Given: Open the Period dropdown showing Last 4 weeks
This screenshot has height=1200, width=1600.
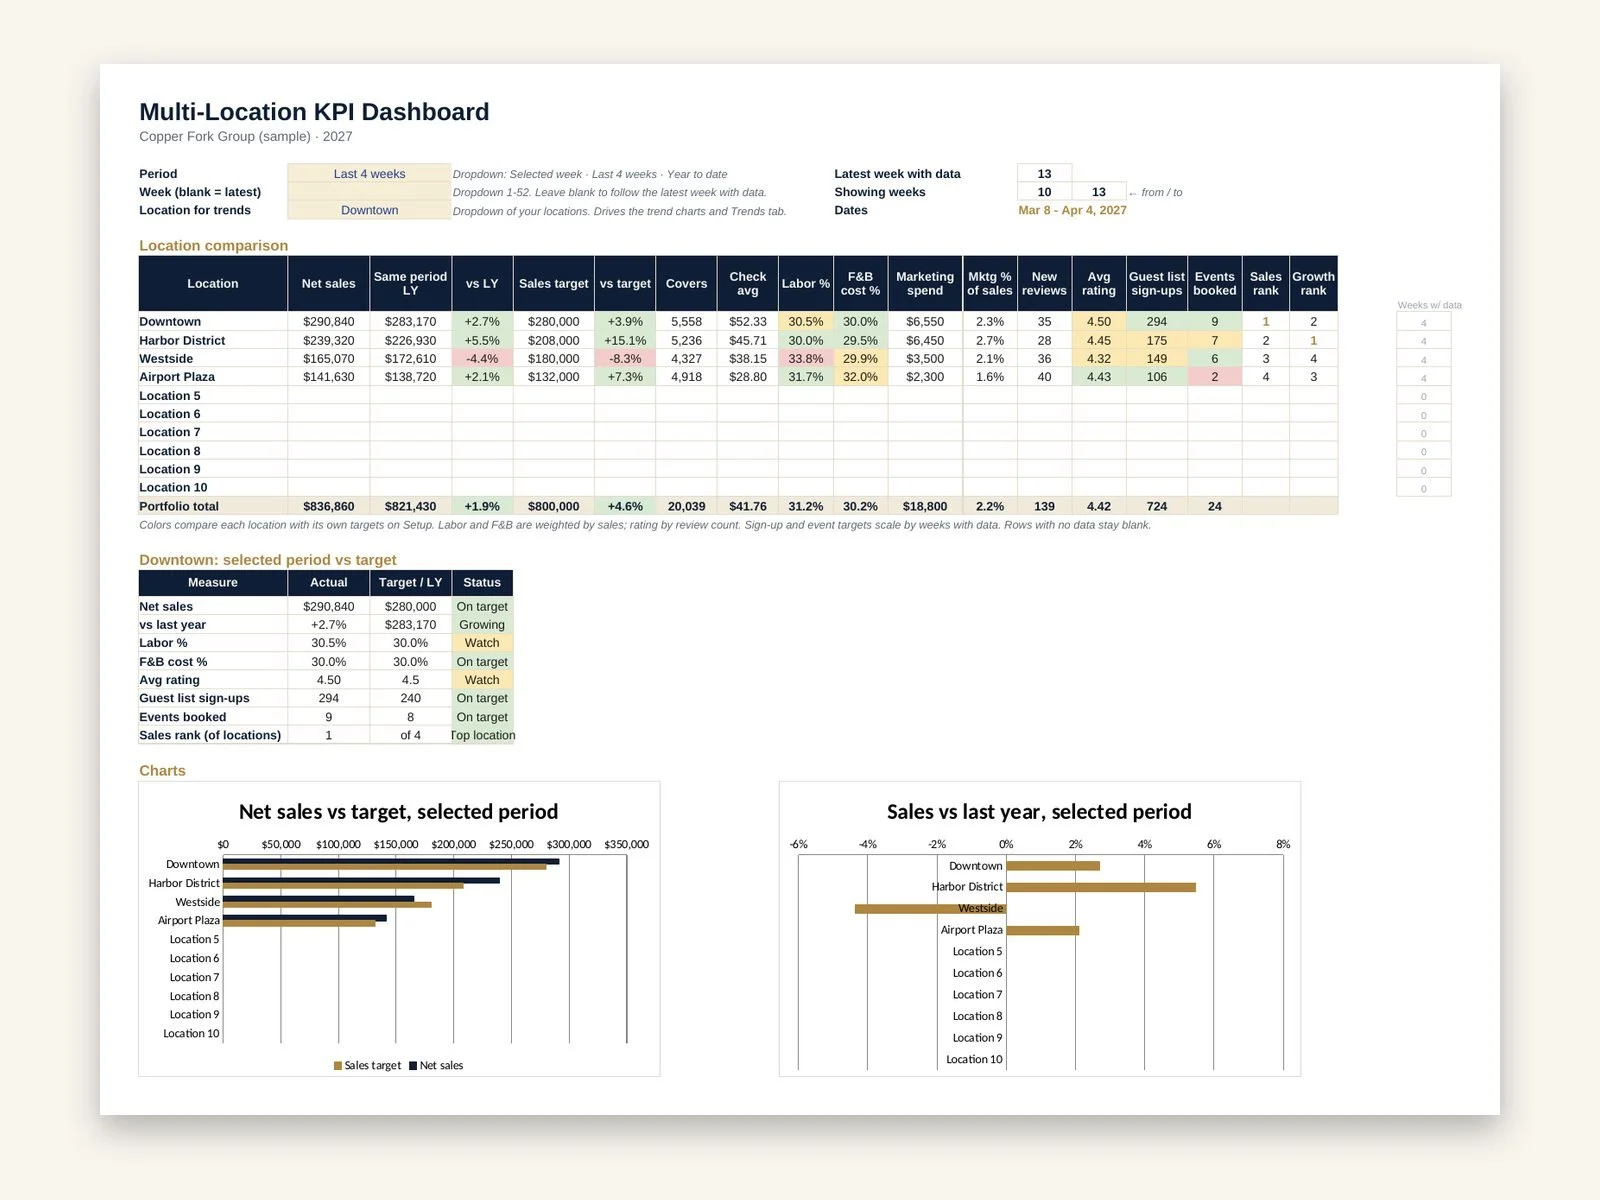Looking at the screenshot, I should 369,174.
